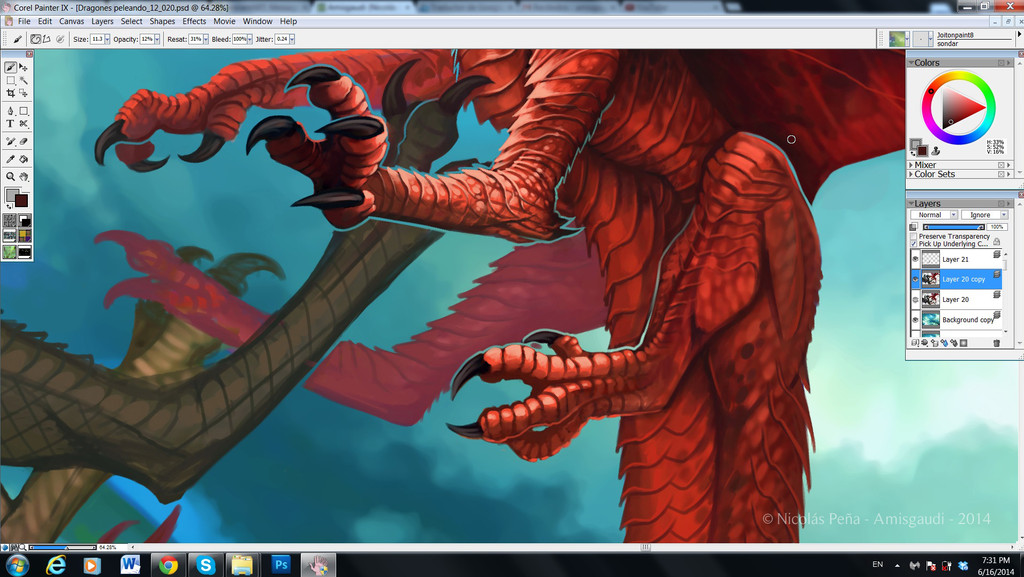Open the Normal composite method dropdown
This screenshot has width=1024, height=577.
click(x=934, y=215)
